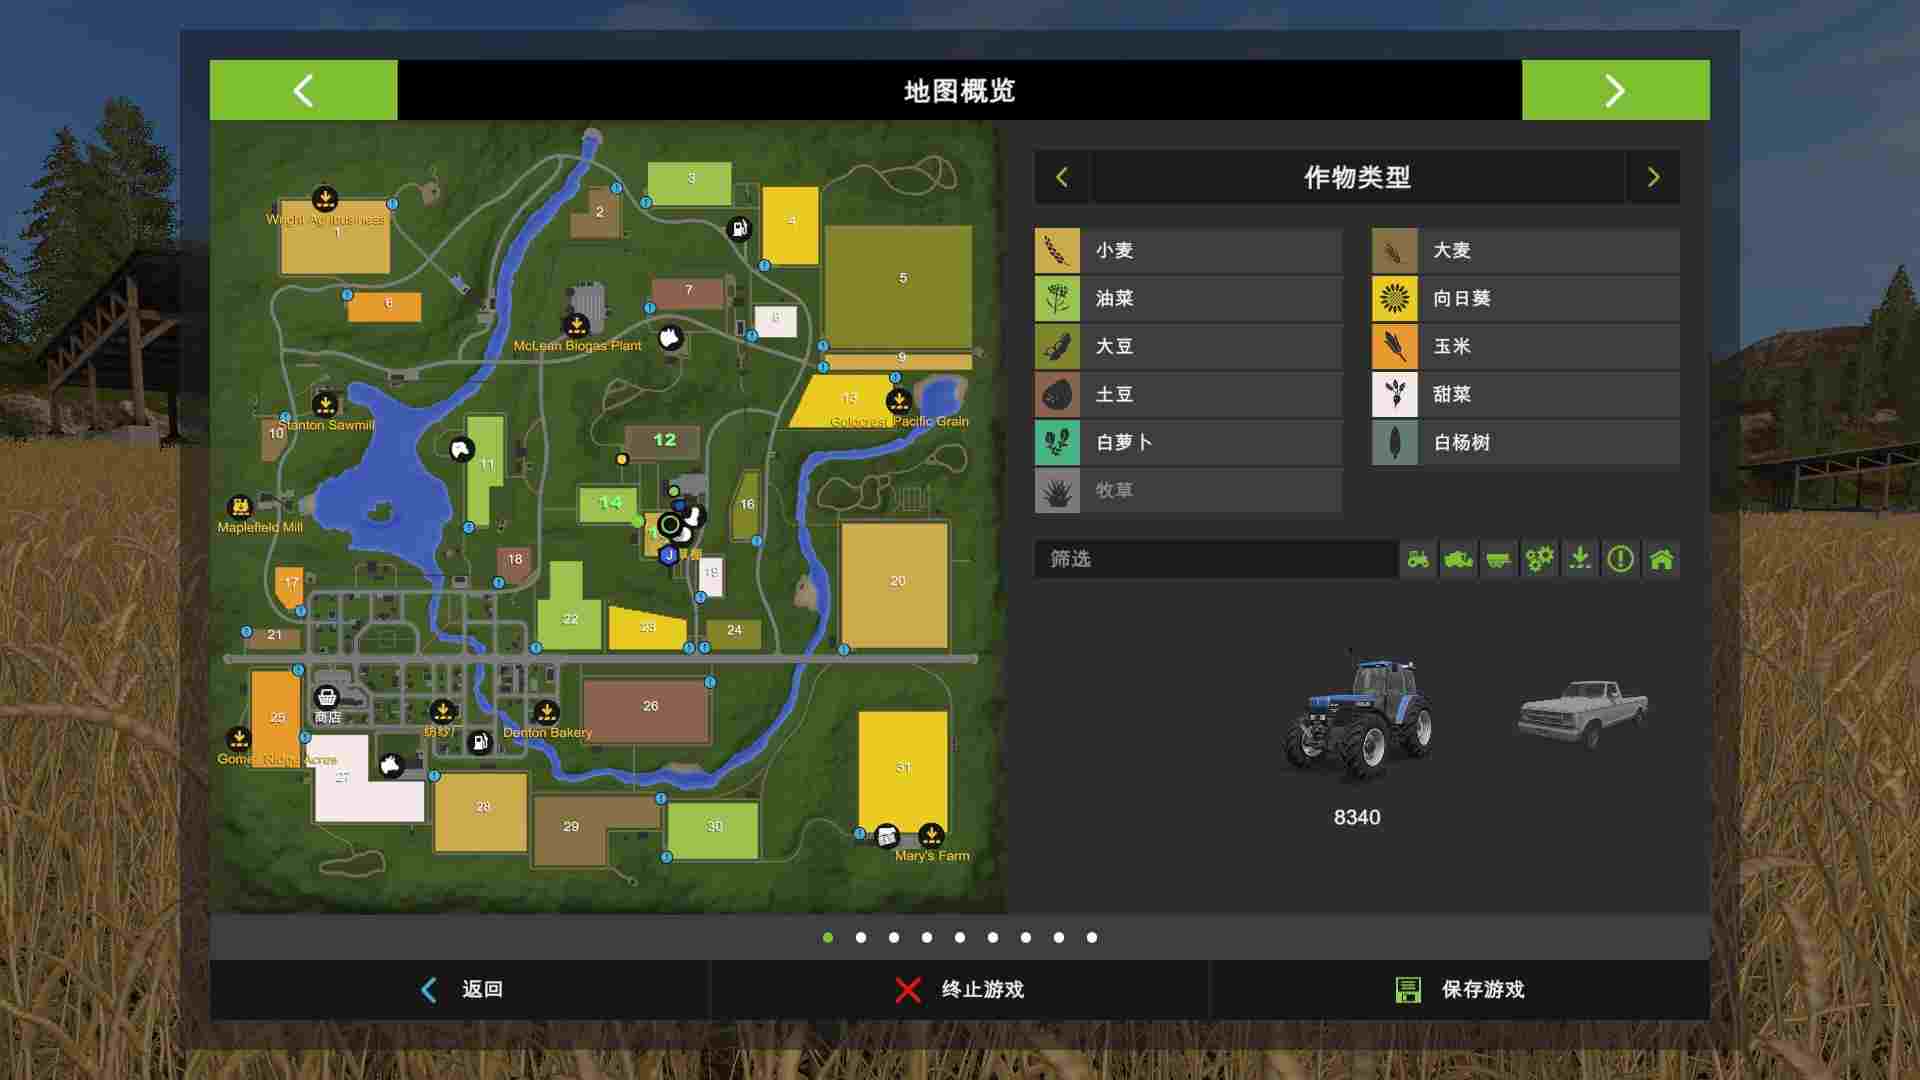Image resolution: width=1920 pixels, height=1080 pixels.
Task: Click Mary's Farm sell point icon
Action: [931, 834]
